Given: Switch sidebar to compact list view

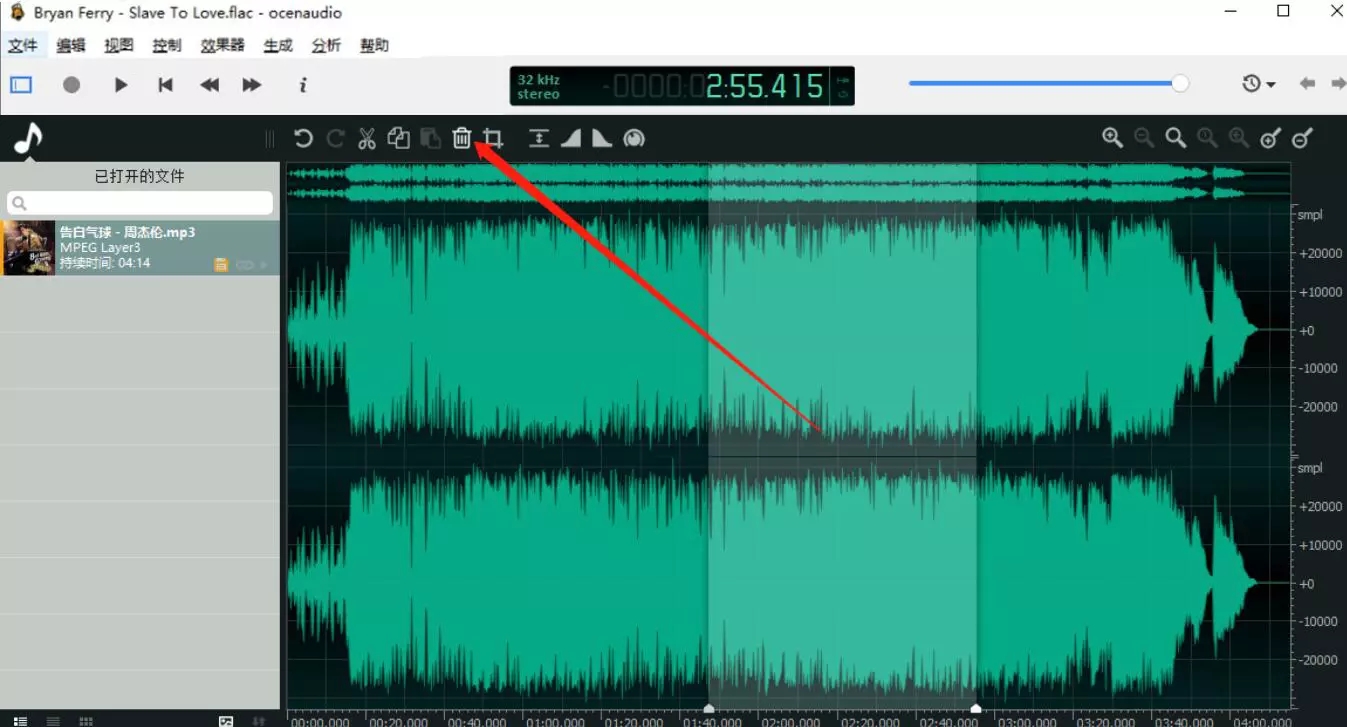Looking at the screenshot, I should [52, 720].
